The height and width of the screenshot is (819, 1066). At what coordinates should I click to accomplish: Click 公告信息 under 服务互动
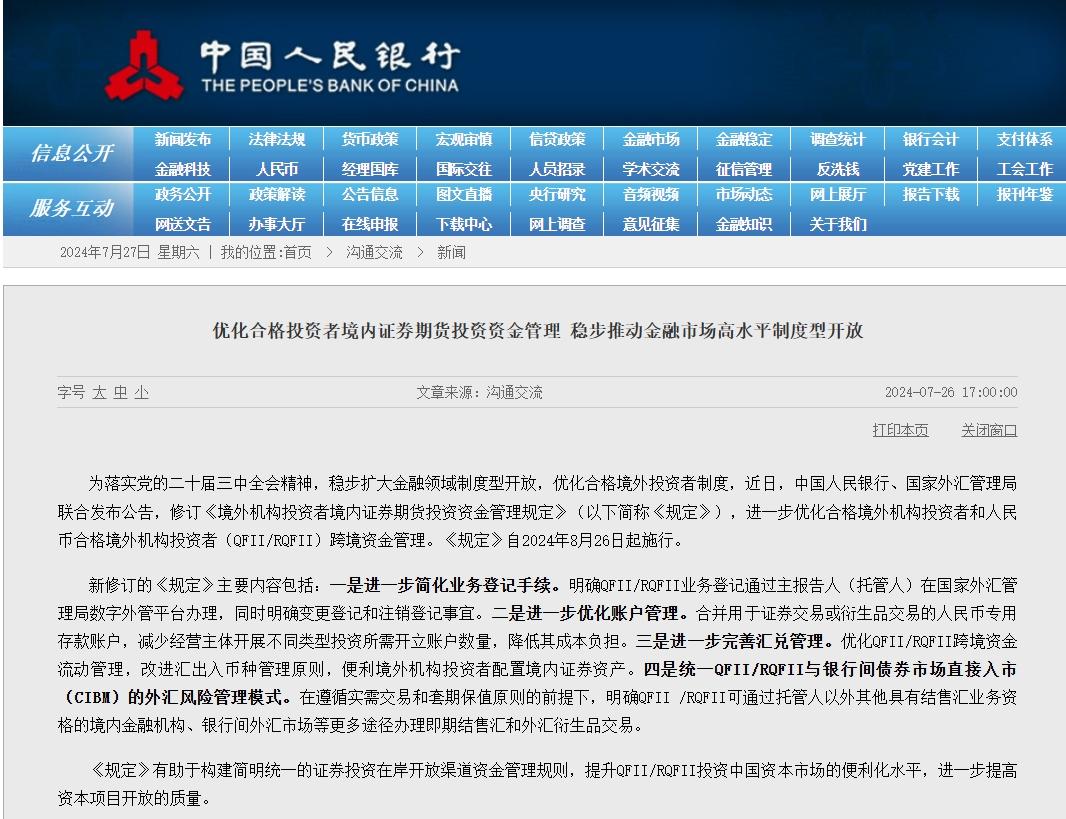click(370, 194)
